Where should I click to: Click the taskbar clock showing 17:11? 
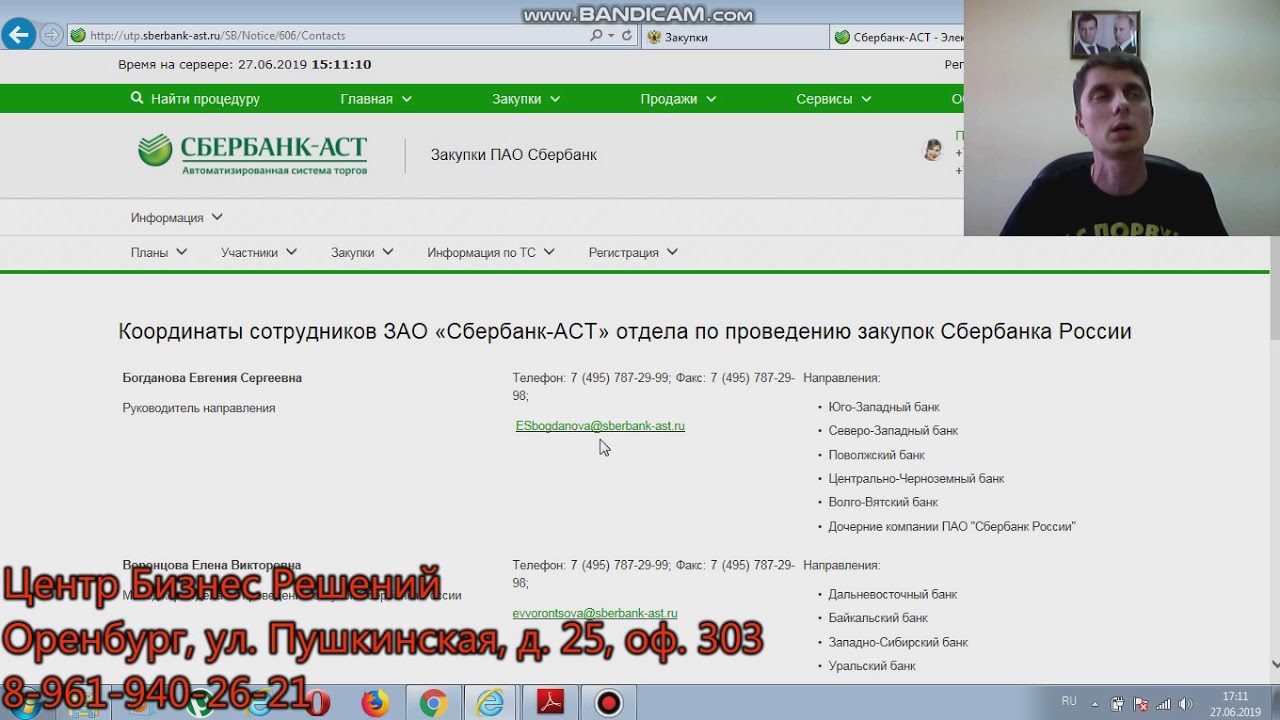point(1235,704)
